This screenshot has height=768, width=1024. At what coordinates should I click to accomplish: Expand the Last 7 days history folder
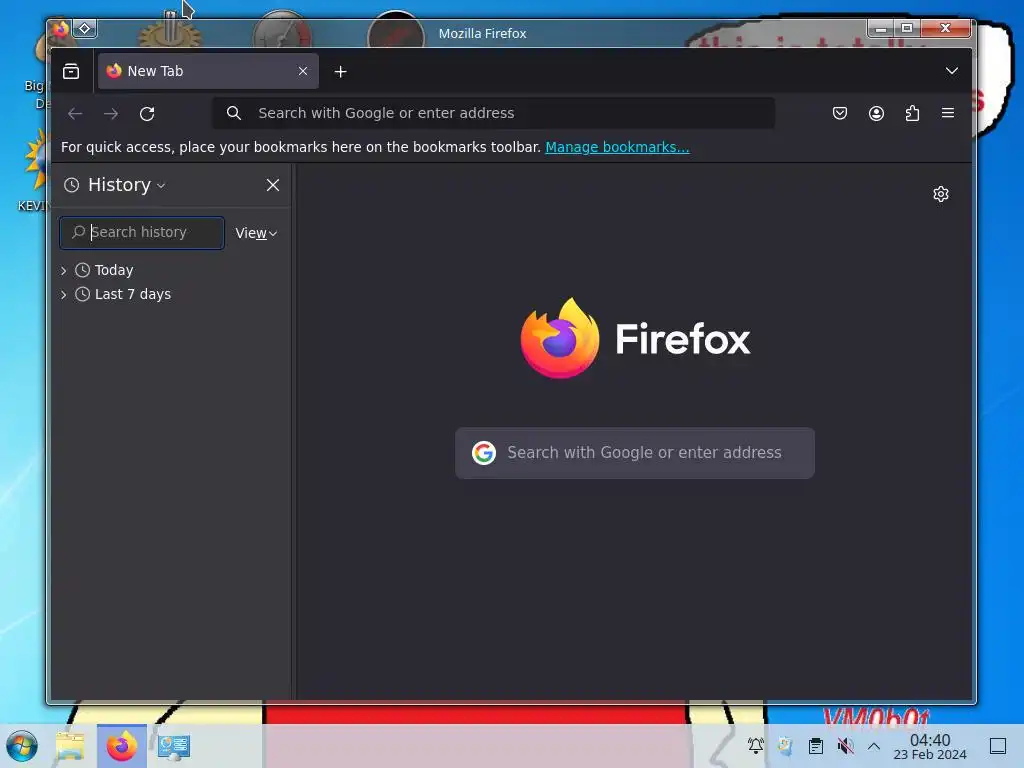(63, 295)
